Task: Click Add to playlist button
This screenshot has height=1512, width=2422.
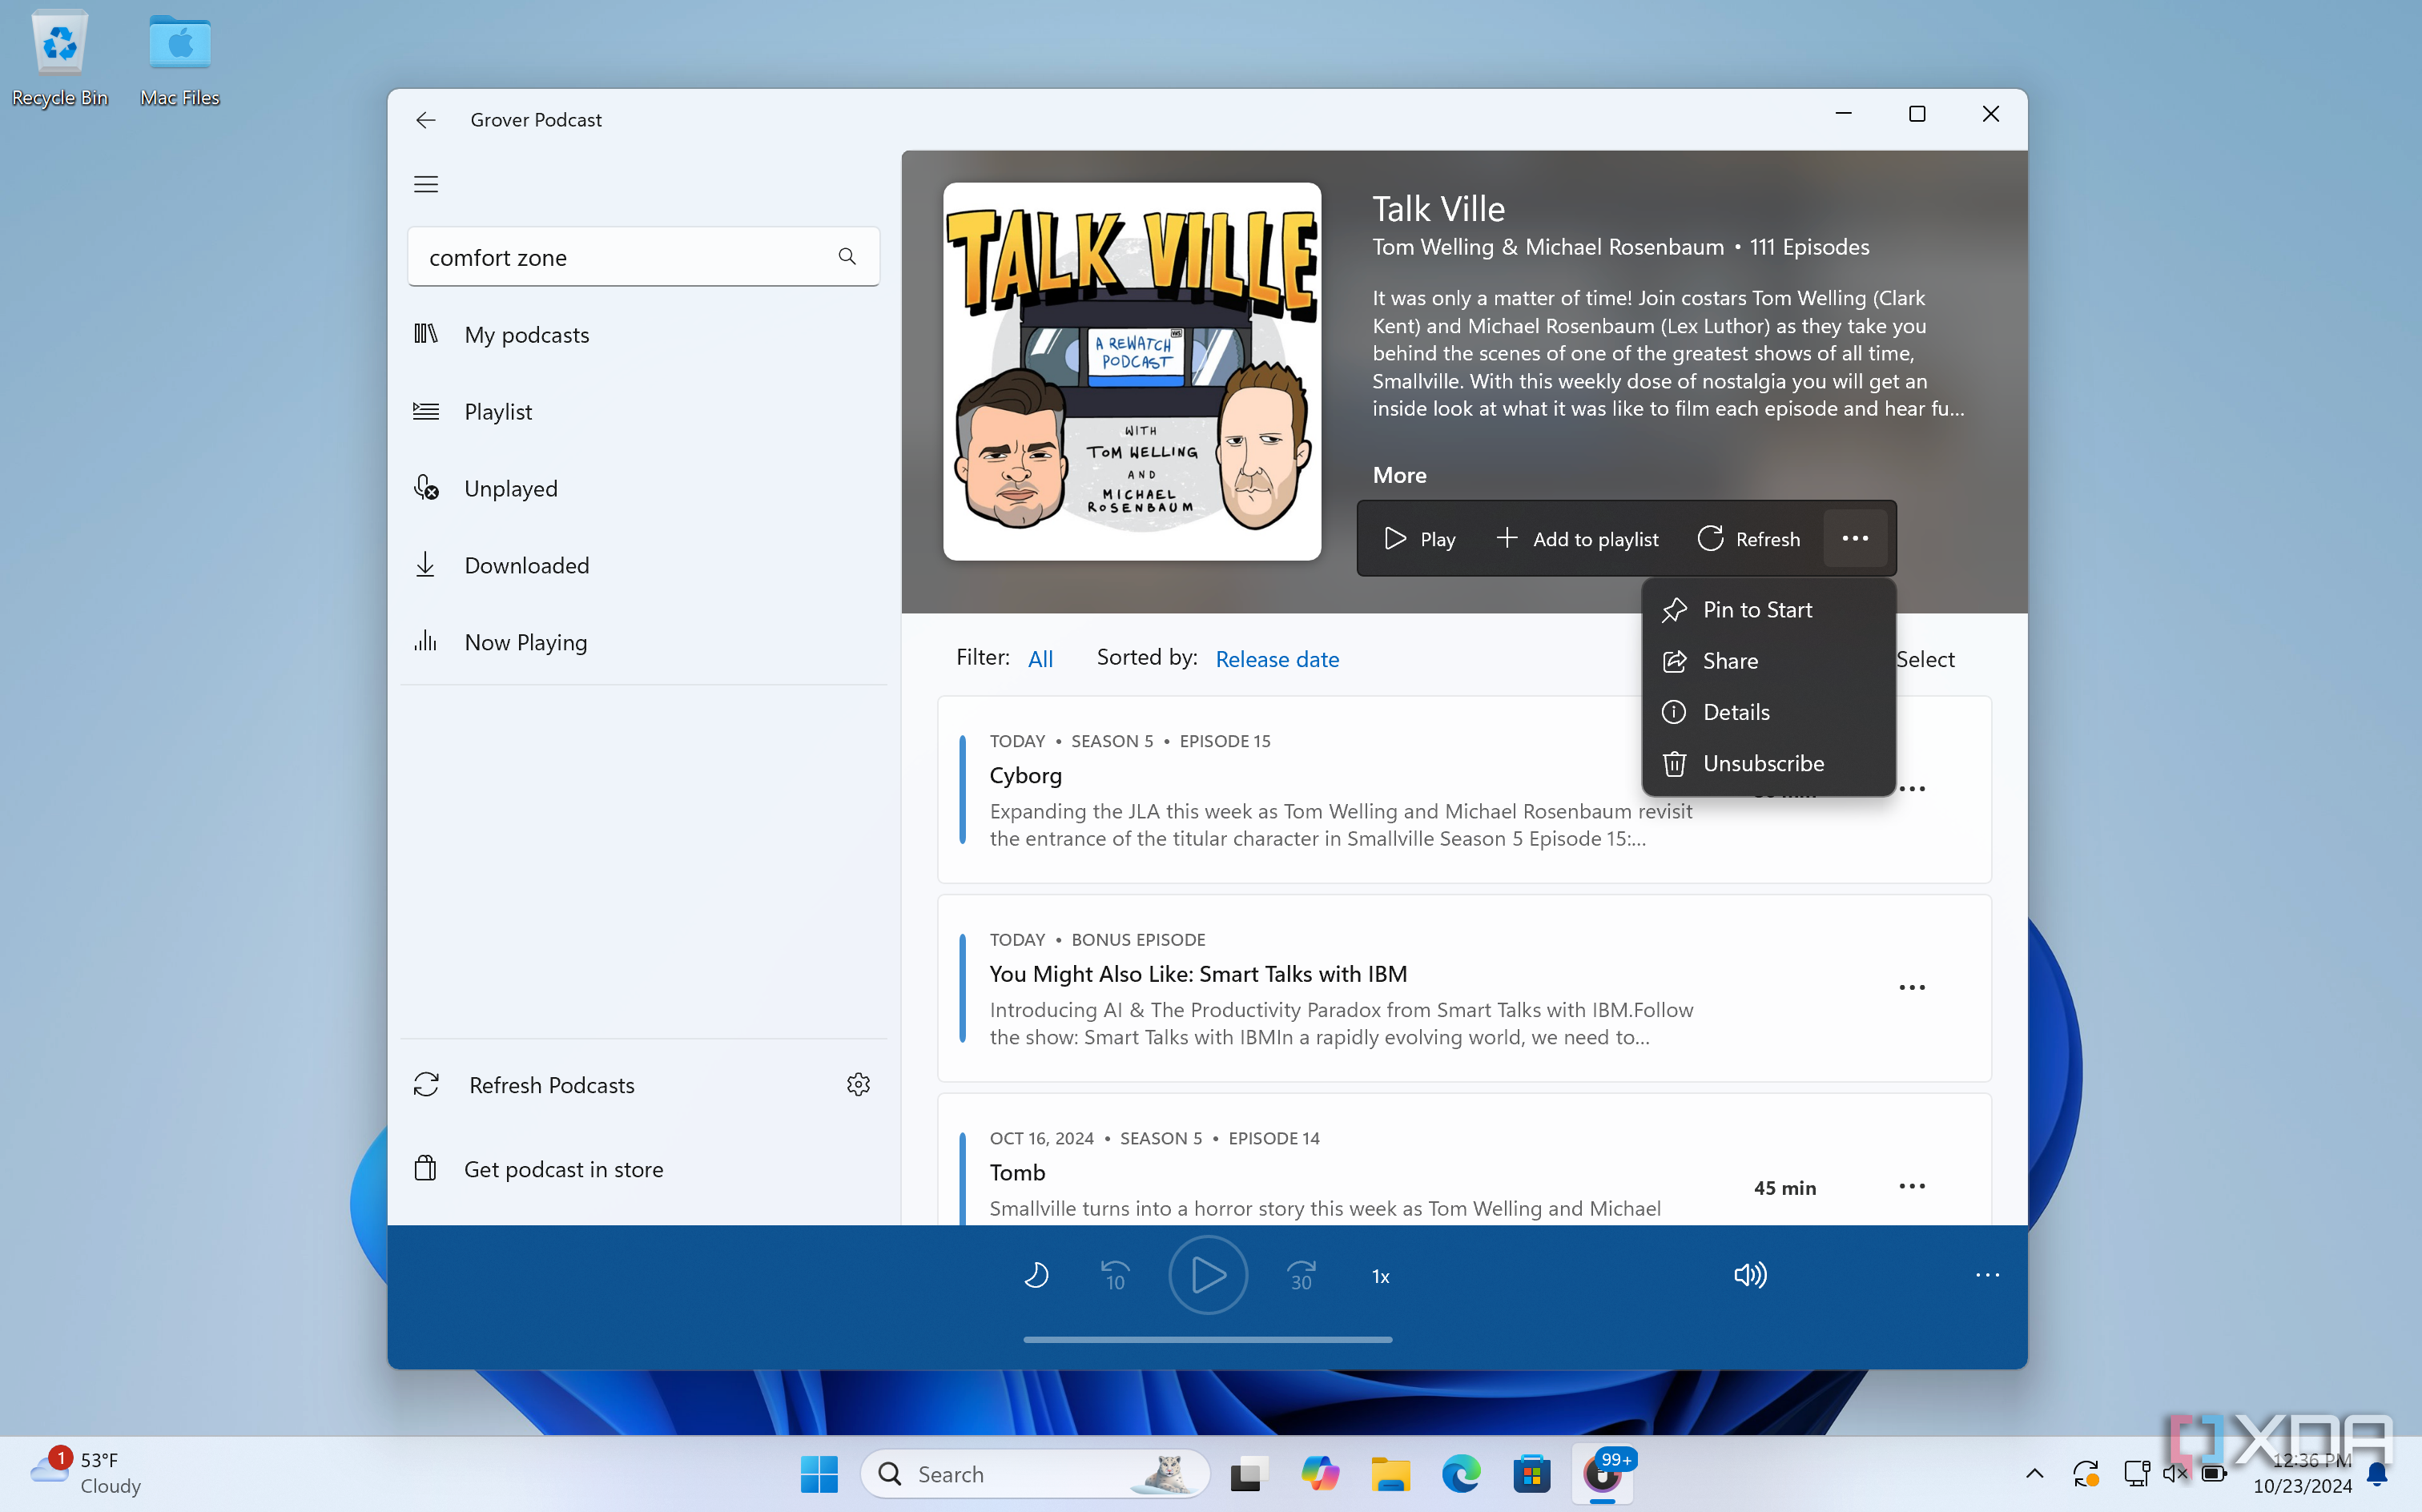Action: coord(1577,539)
